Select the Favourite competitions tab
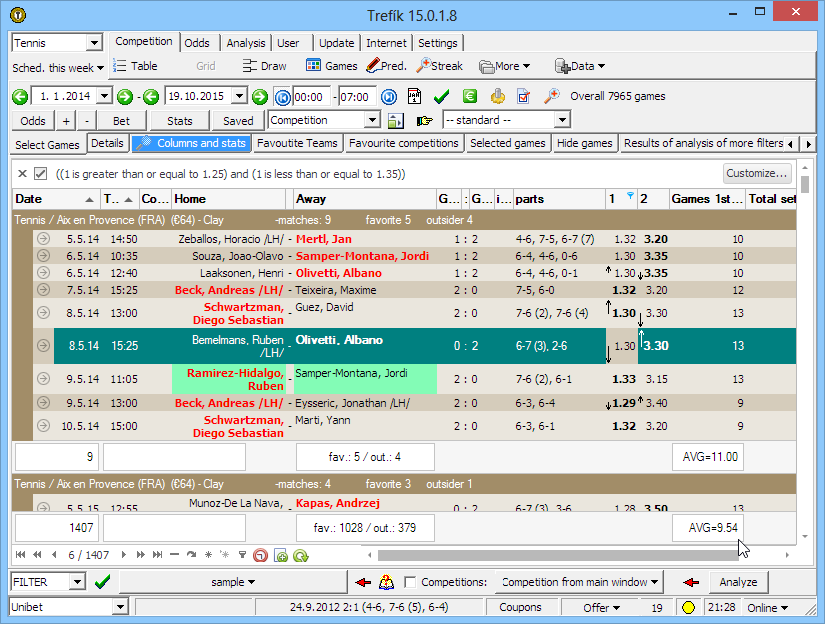Image resolution: width=825 pixels, height=624 pixels. click(x=404, y=144)
